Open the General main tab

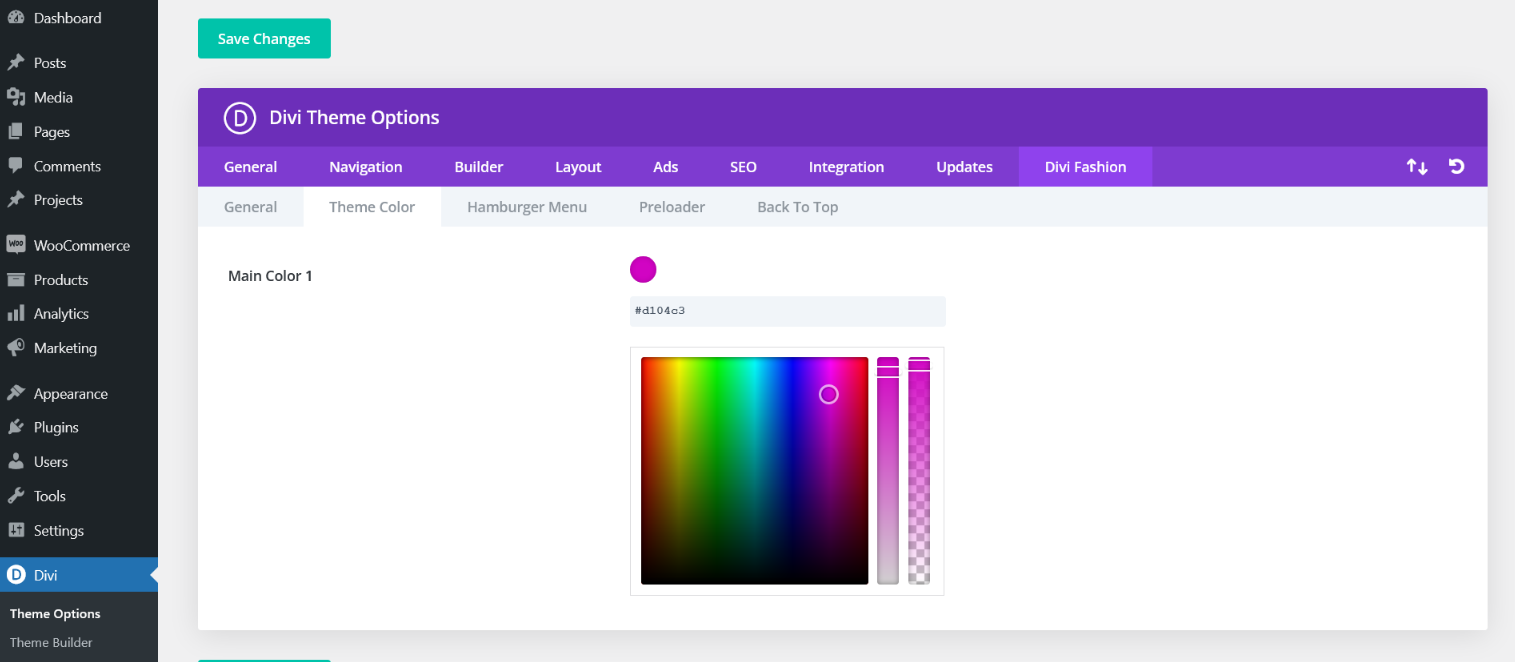(x=250, y=167)
